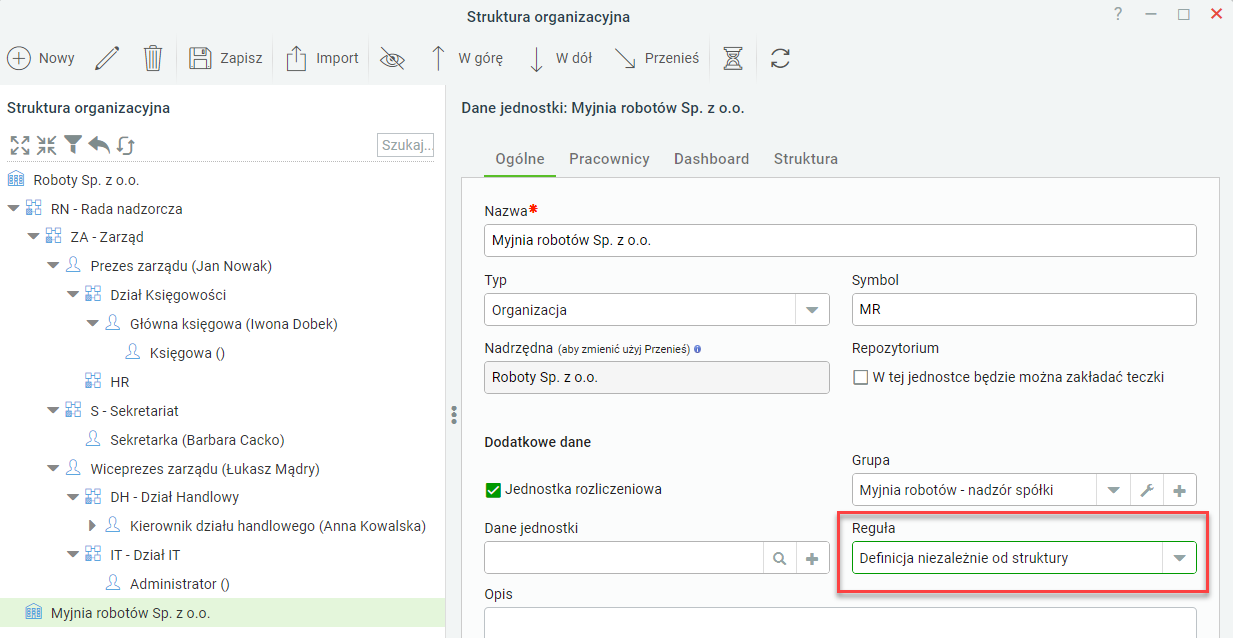
Task: Click the person icon of Sekretarka row
Action: (94, 439)
